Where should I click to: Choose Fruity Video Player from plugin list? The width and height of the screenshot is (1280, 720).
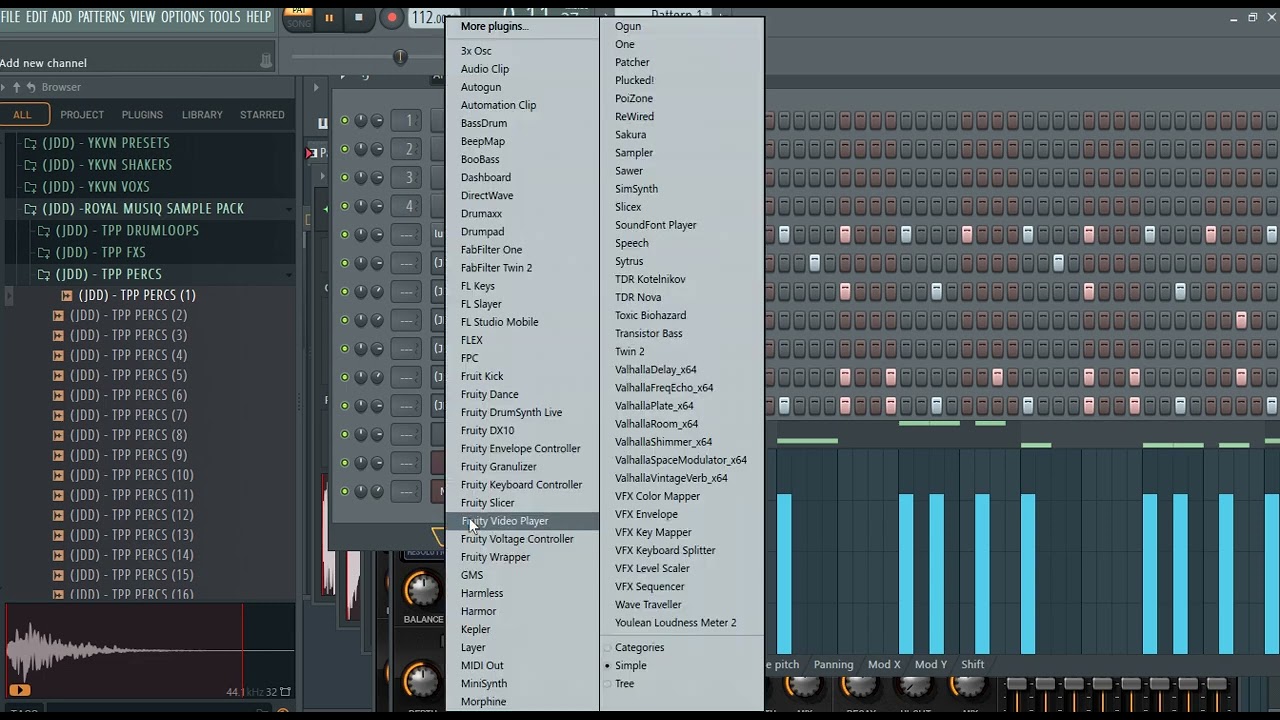click(x=522, y=521)
